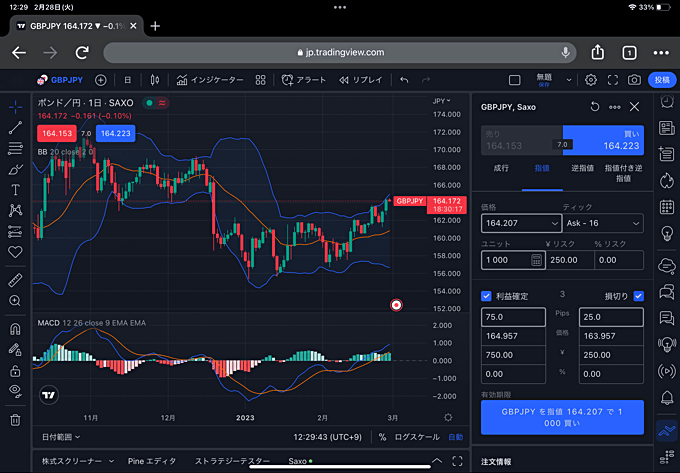
Task: Open the daily timeframe selector
Action: click(128, 80)
